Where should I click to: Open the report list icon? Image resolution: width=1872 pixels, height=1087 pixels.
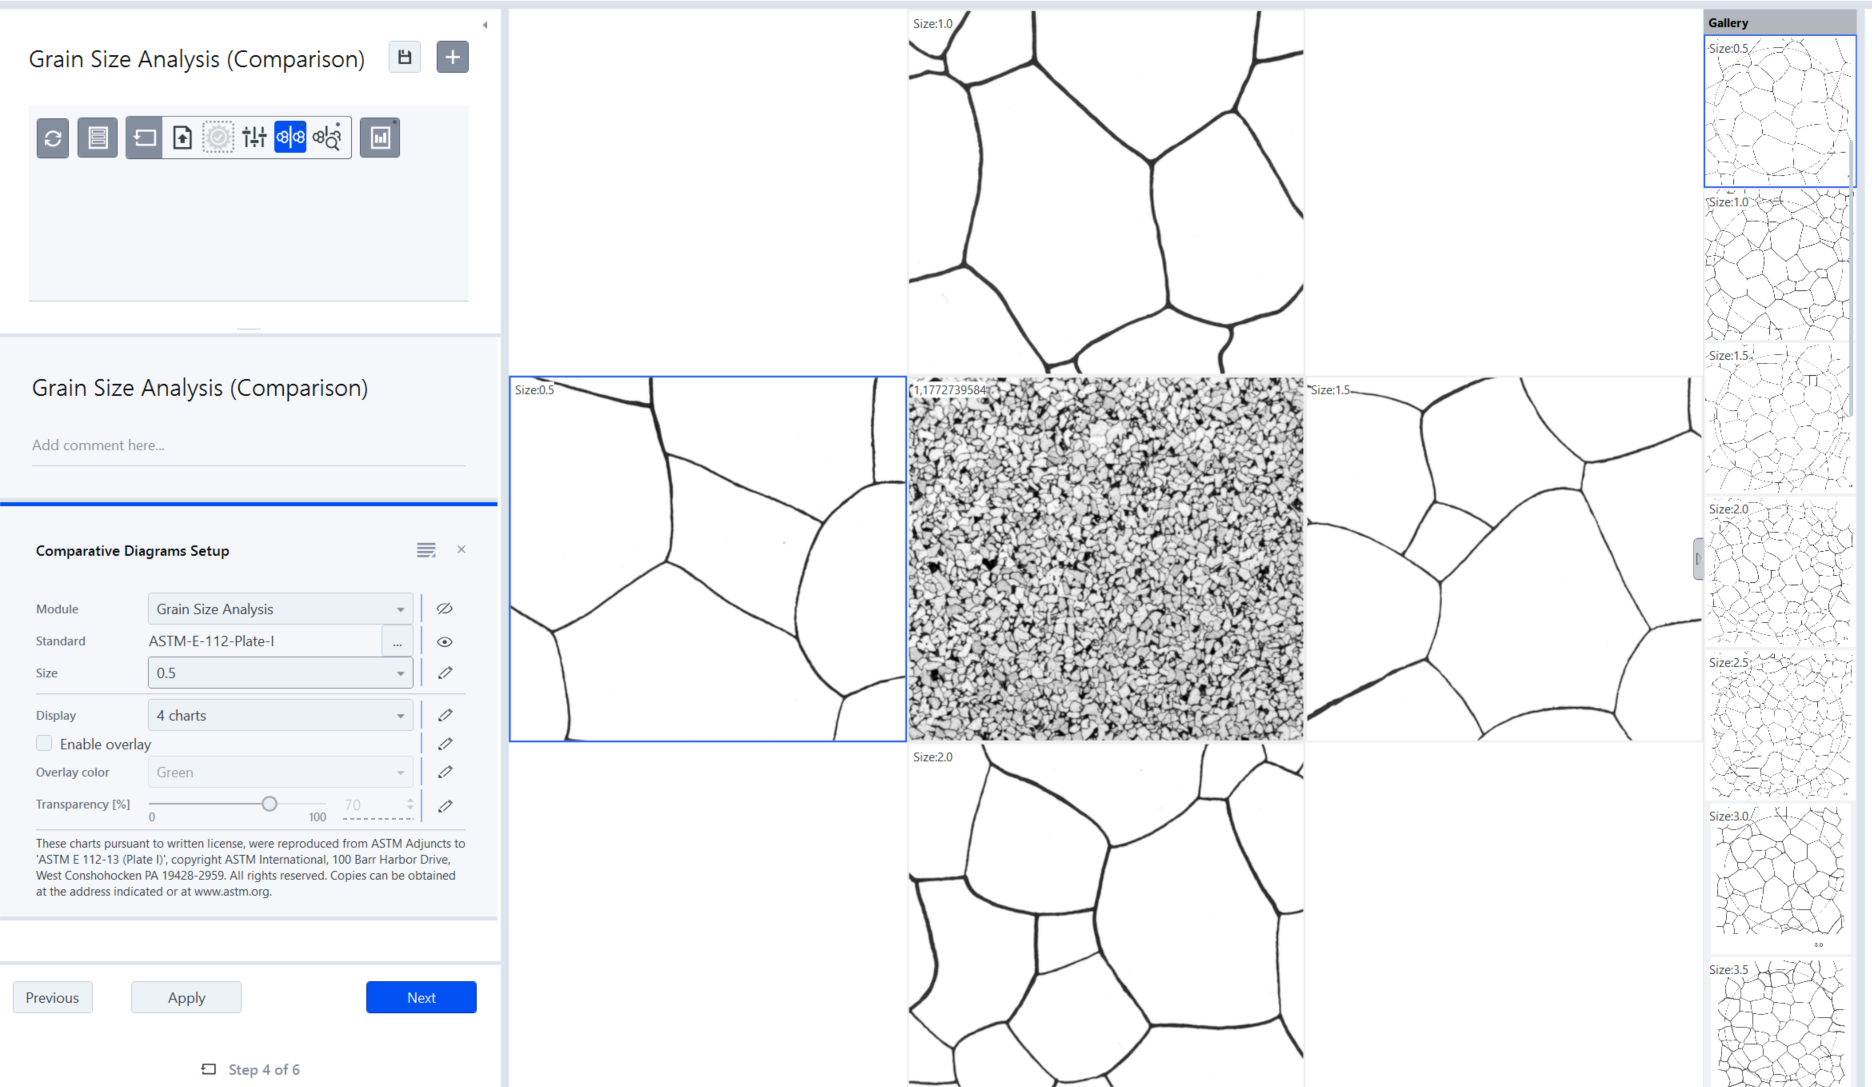click(97, 138)
